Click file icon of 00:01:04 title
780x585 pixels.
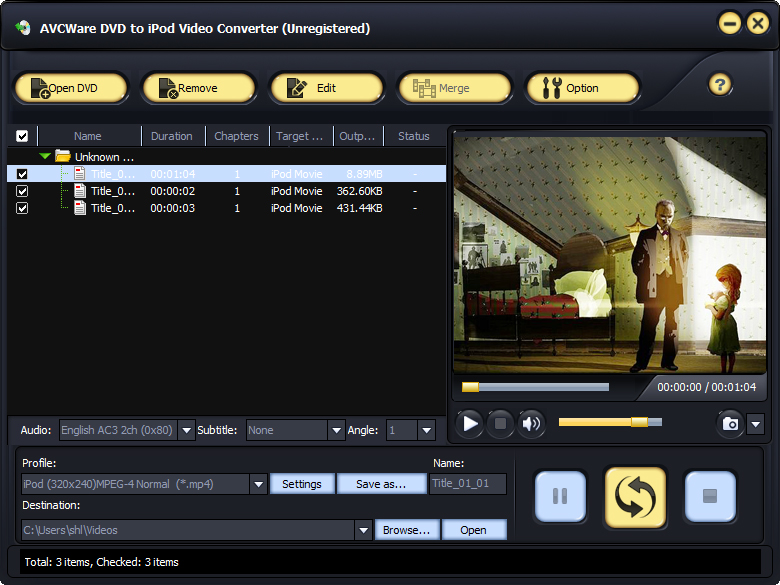tap(80, 174)
